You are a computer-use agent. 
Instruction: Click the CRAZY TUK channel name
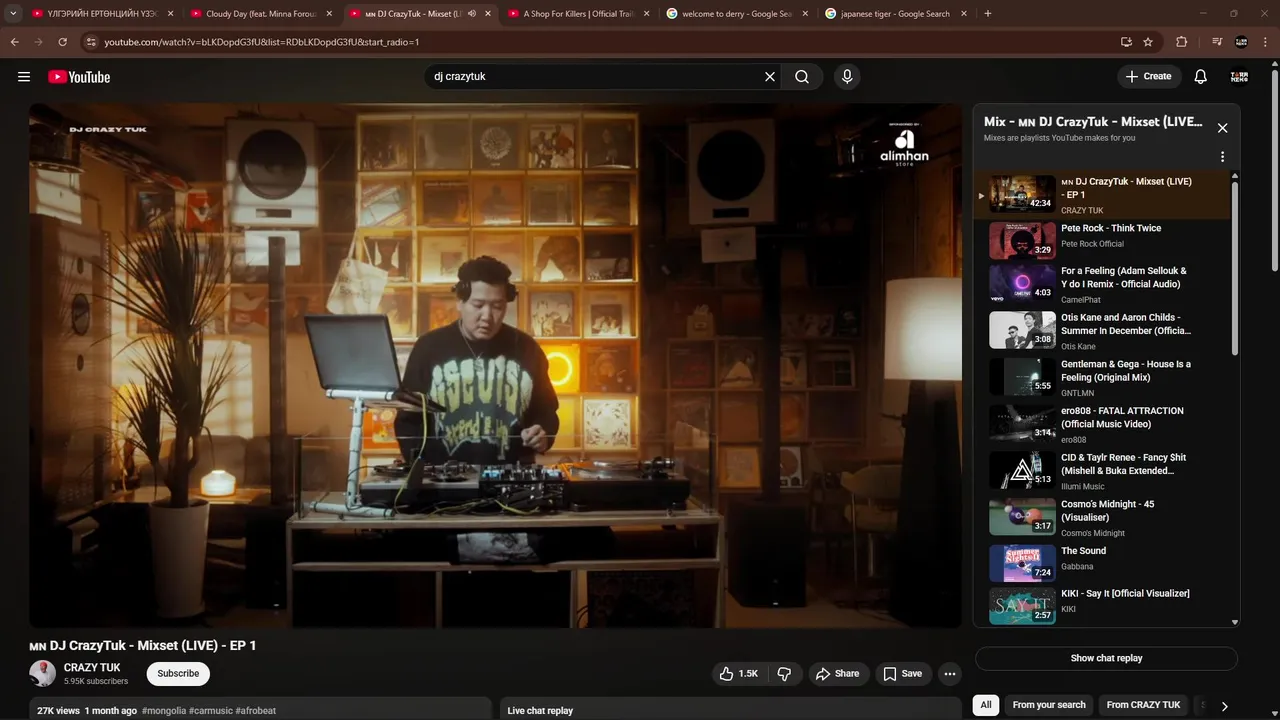tap(92, 668)
